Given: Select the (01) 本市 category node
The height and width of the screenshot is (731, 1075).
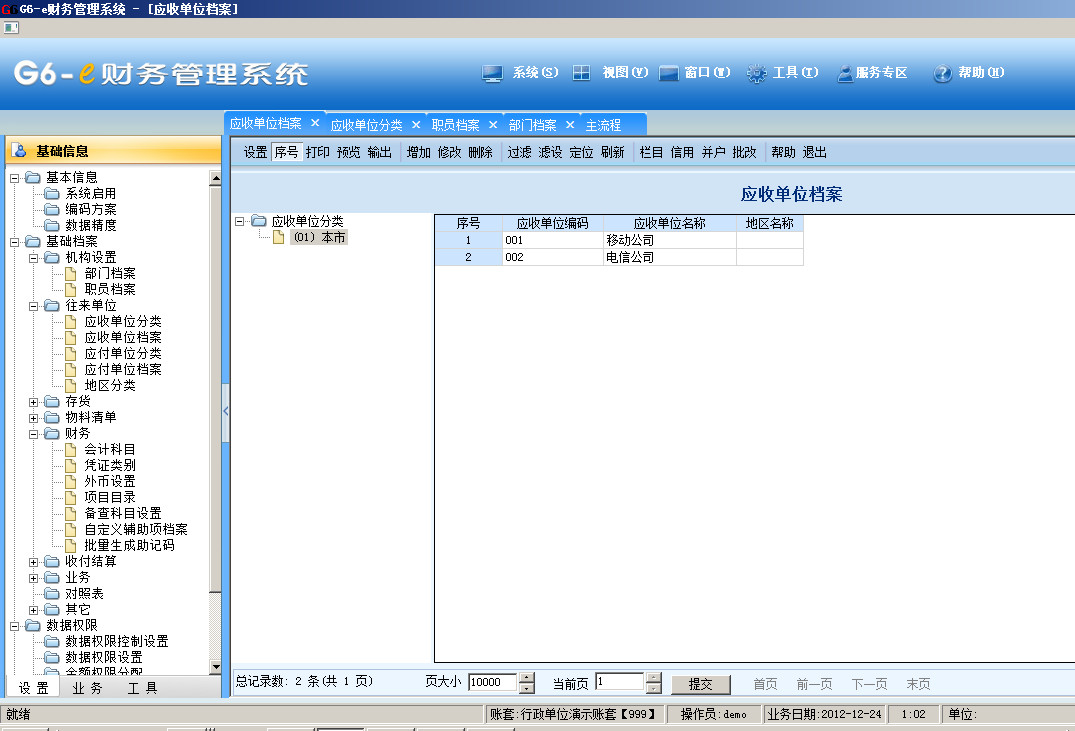Looking at the screenshot, I should [318, 238].
